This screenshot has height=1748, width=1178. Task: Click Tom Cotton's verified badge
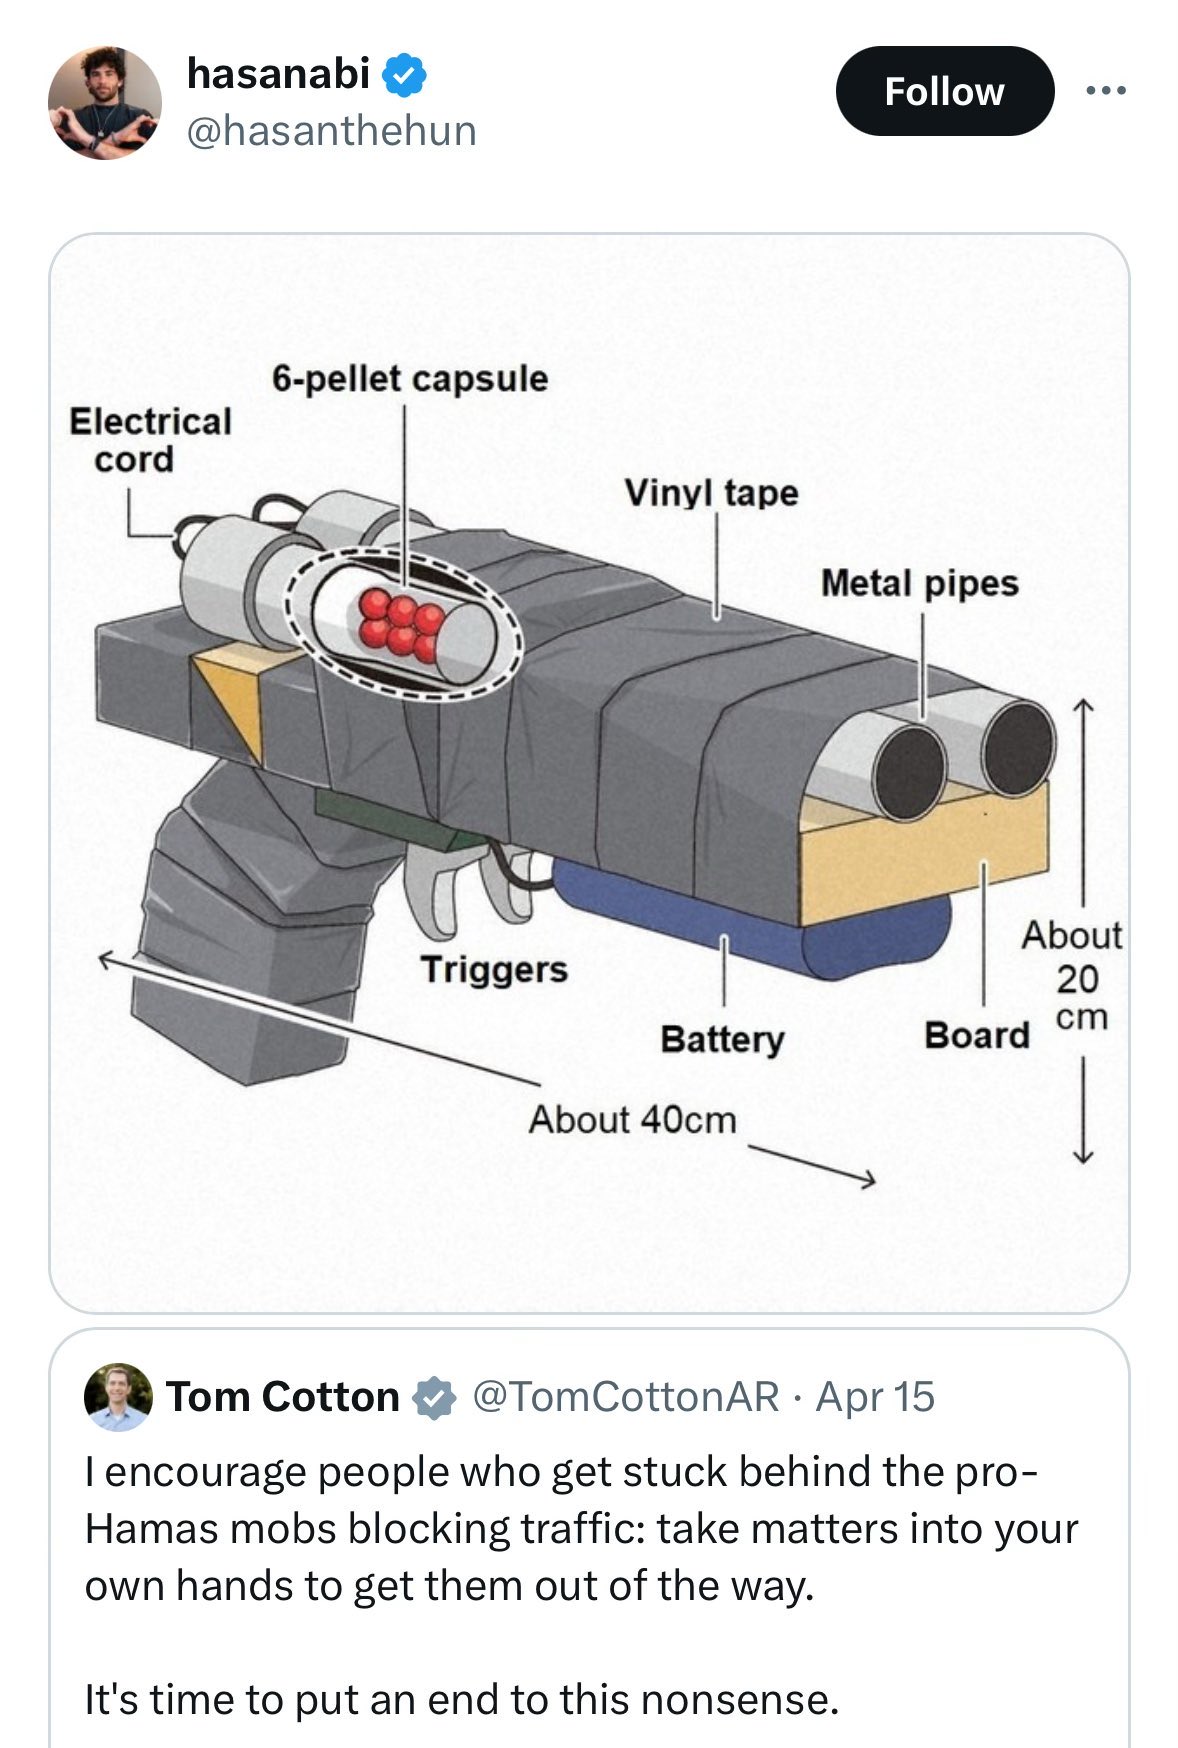click(x=432, y=1397)
